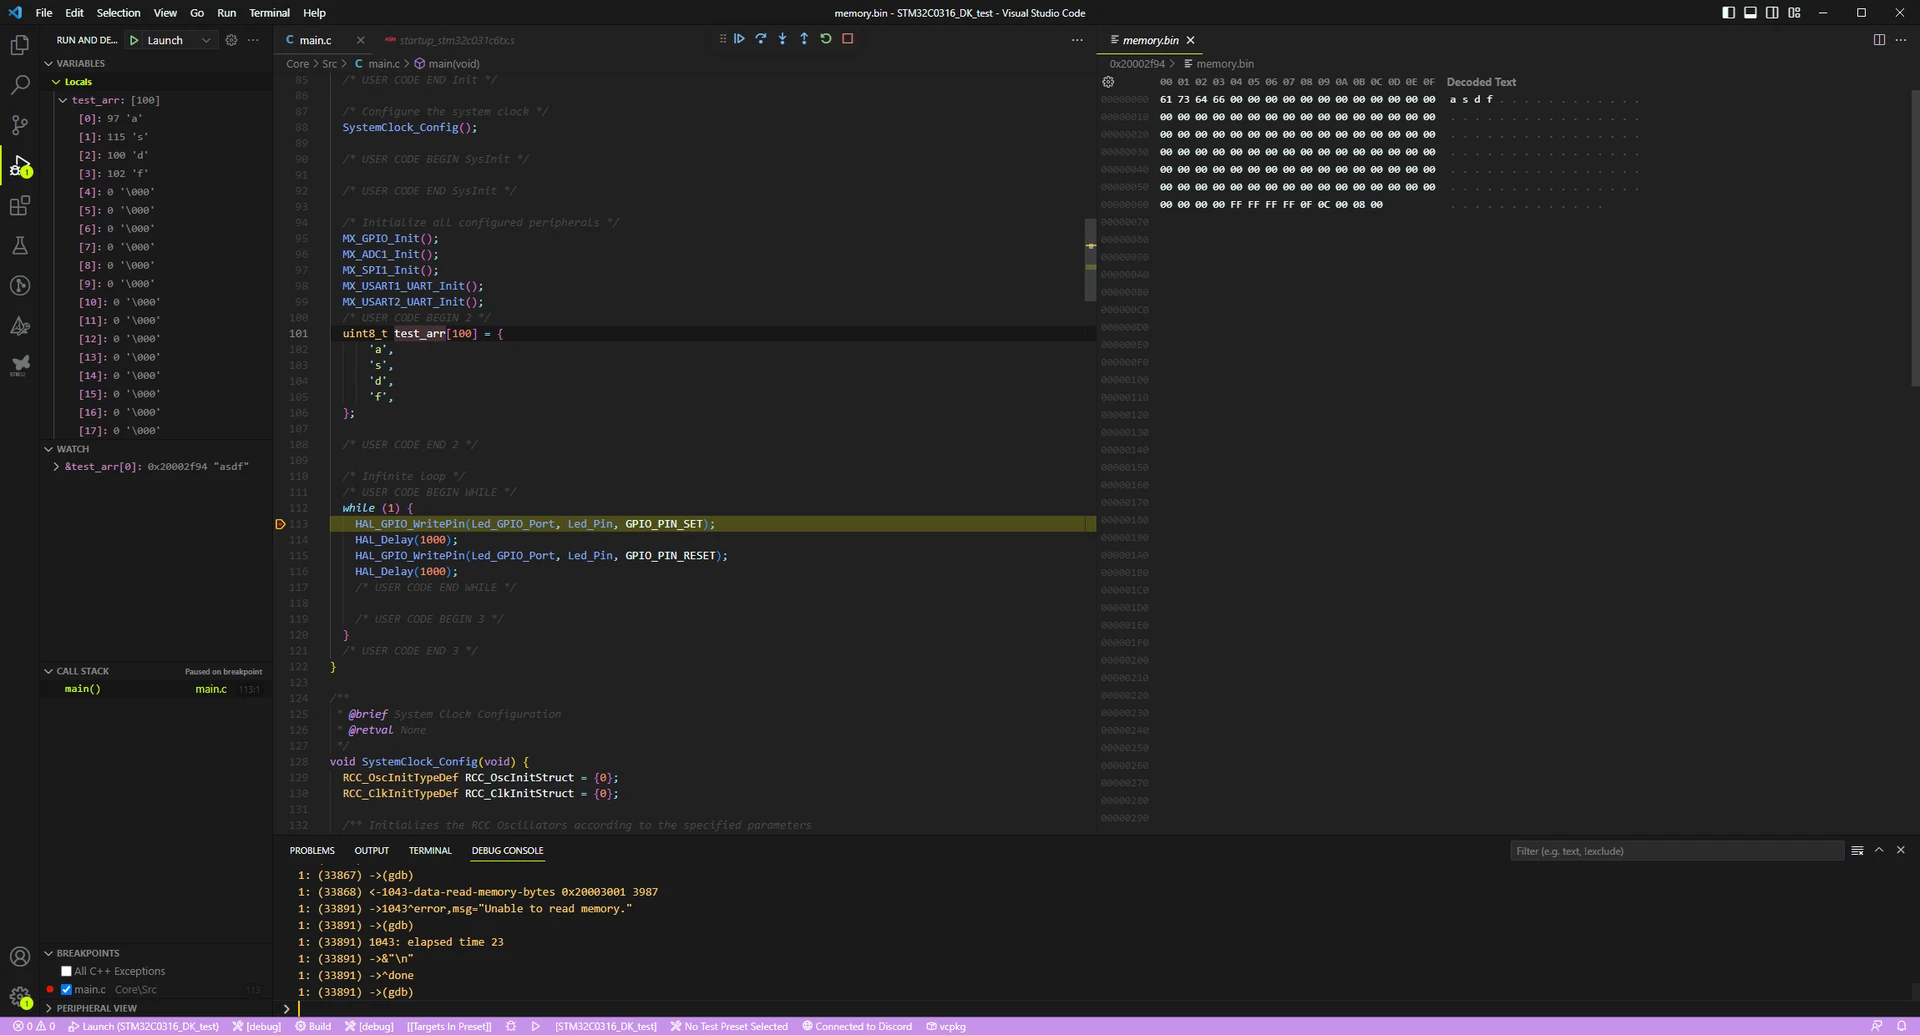
Task: Open the Terminal menu
Action: click(x=269, y=13)
